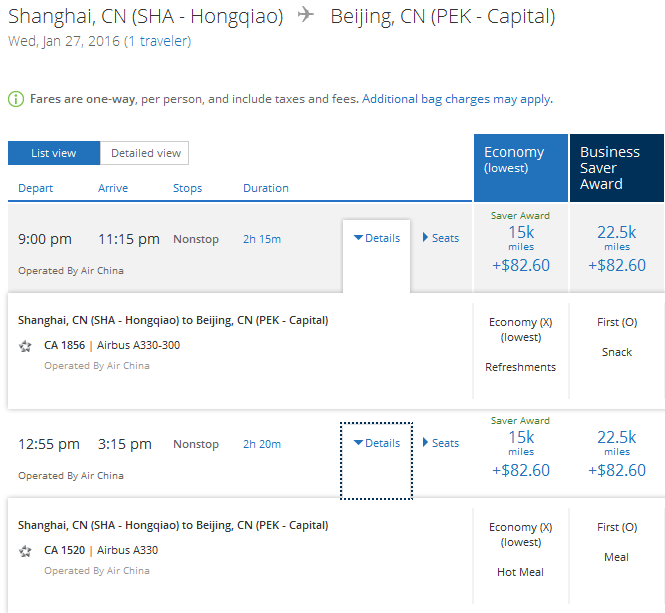This screenshot has width=665, height=613.
Task: Sort flights by Stops column
Action: [x=187, y=188]
